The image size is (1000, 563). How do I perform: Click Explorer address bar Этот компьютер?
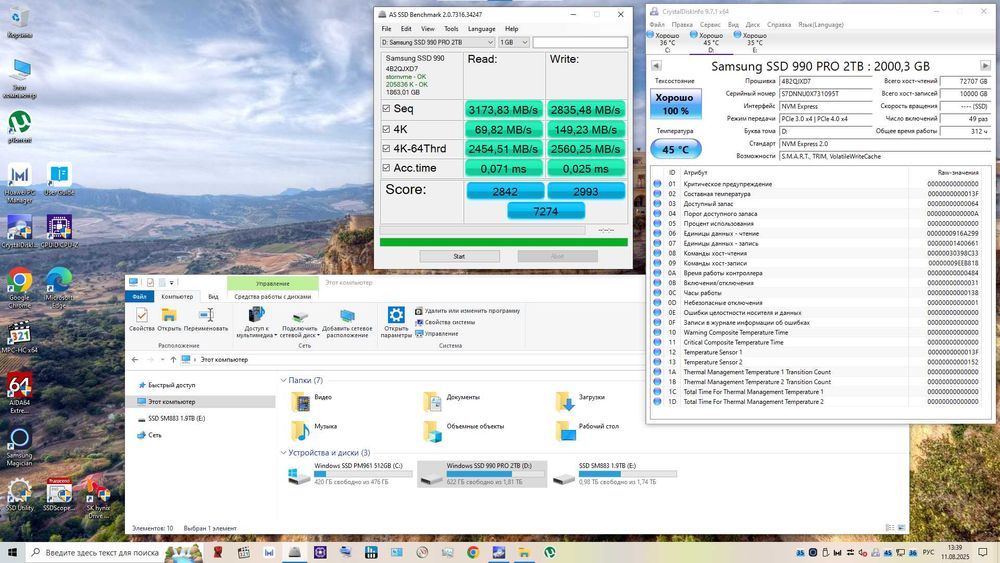coord(224,360)
